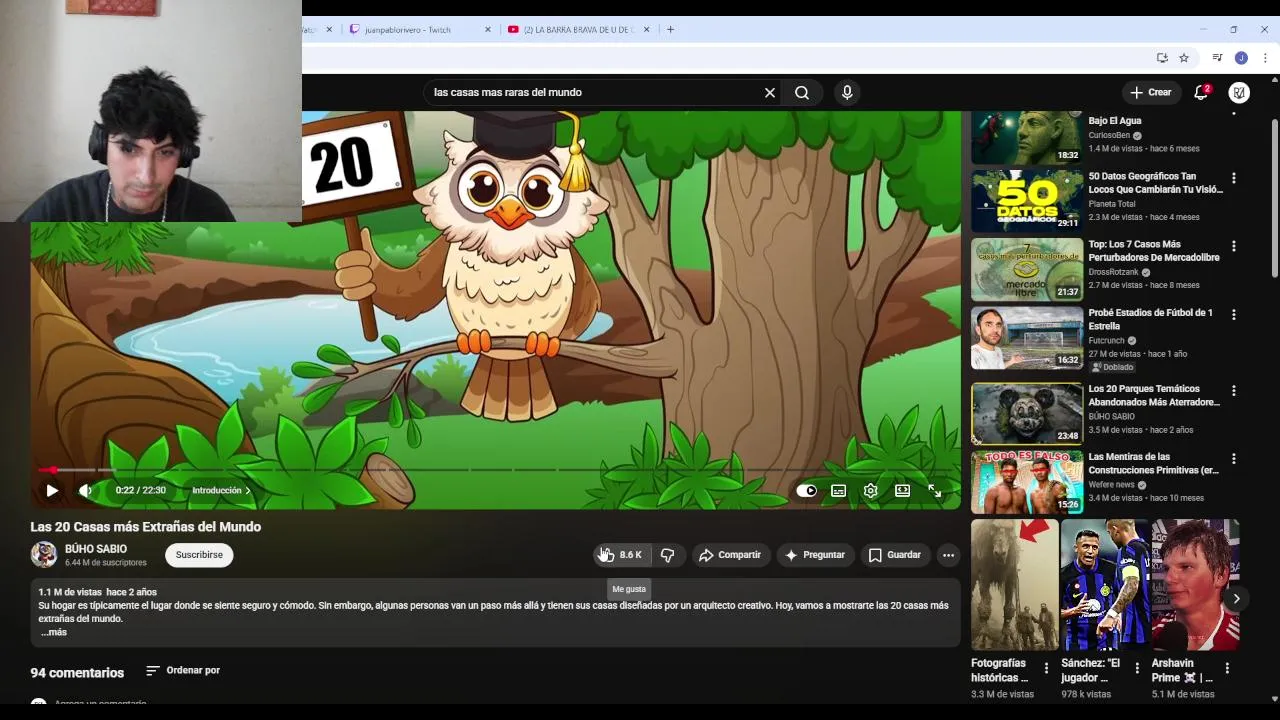Start voice search with the microphone

click(847, 92)
